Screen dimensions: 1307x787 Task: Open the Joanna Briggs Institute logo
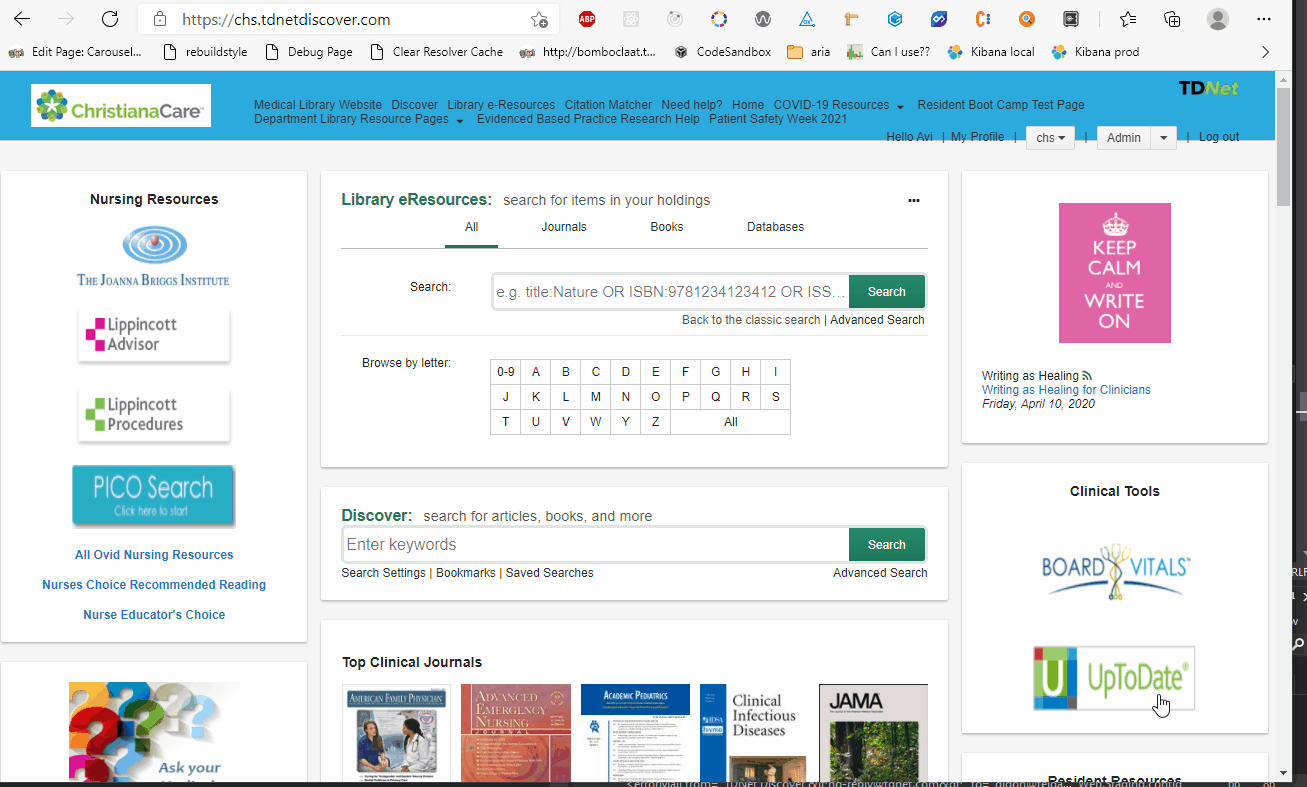tap(153, 256)
